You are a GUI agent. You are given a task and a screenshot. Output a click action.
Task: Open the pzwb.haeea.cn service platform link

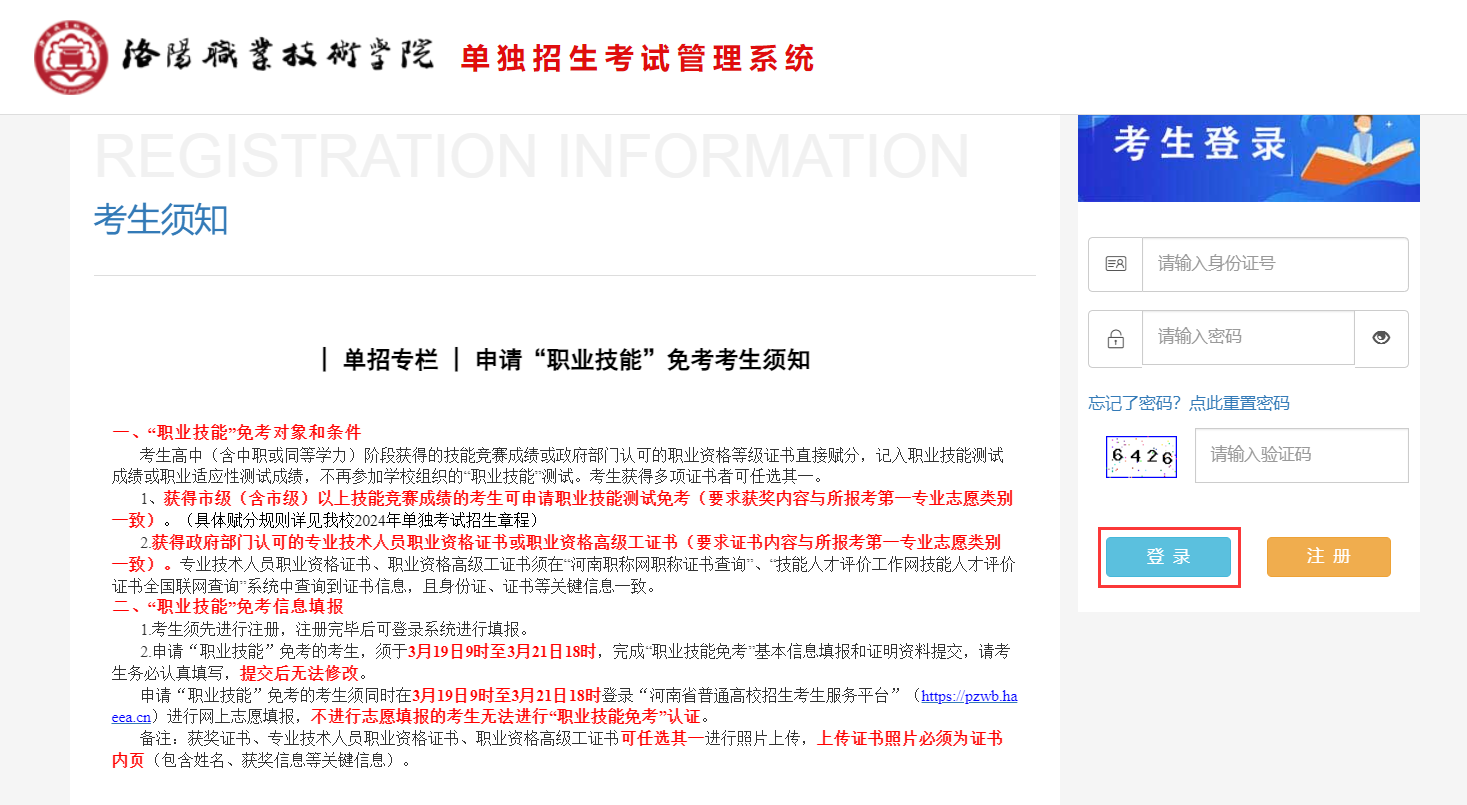pyautogui.click(x=968, y=696)
